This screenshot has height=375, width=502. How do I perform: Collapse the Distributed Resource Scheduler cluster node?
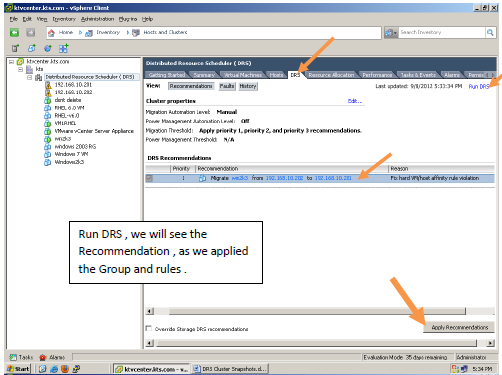click(x=30, y=77)
